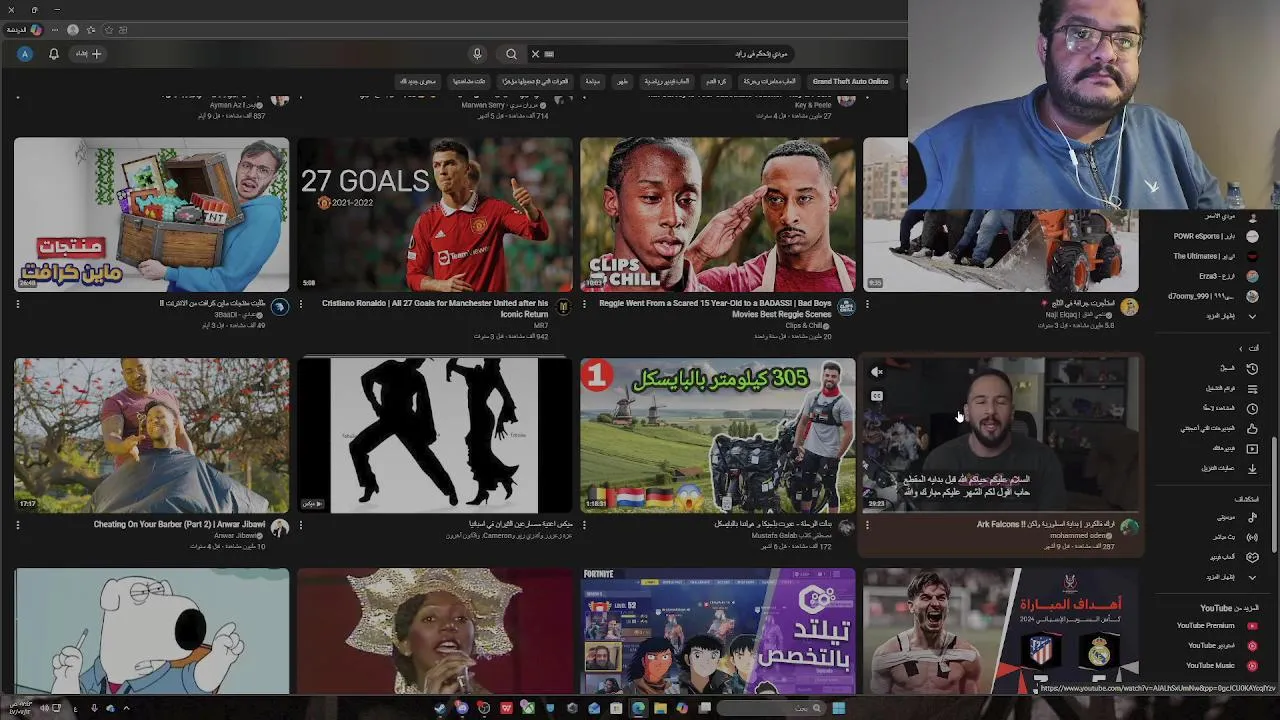Image resolution: width=1280 pixels, height=720 pixels.
Task: Open the You section chevron
Action: coord(1241,348)
